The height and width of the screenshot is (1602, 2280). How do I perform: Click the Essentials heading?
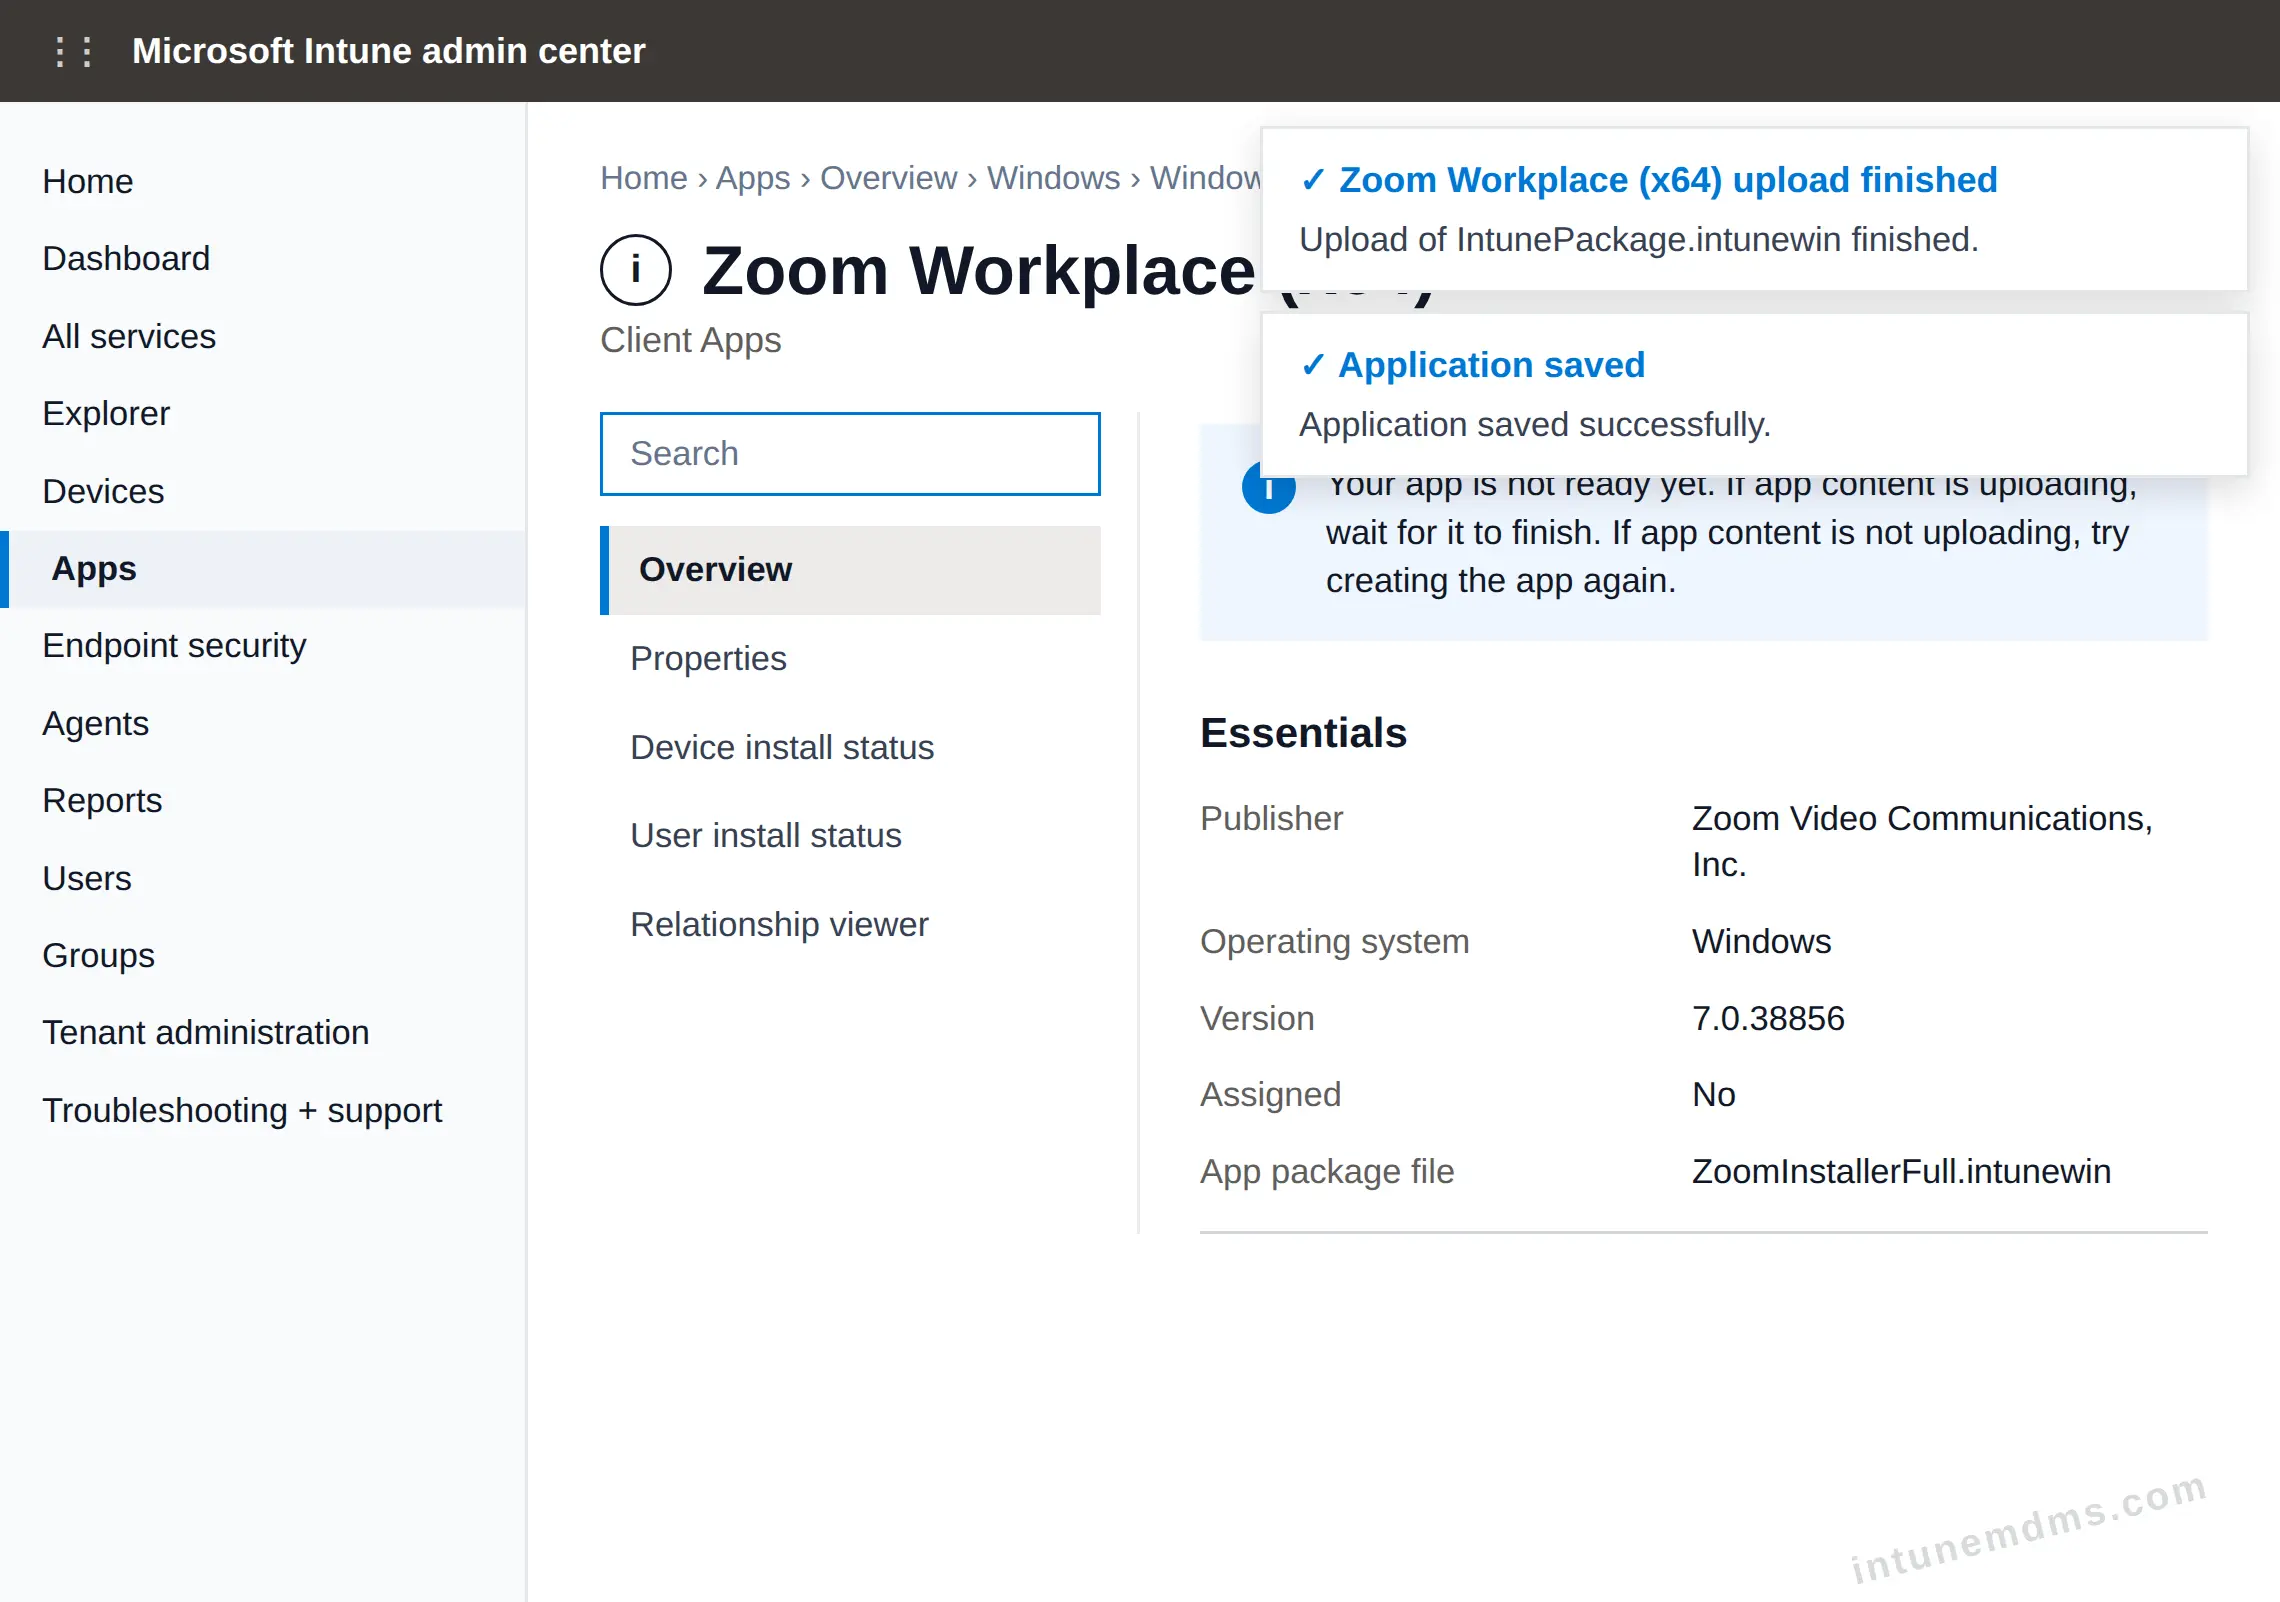click(x=1303, y=733)
